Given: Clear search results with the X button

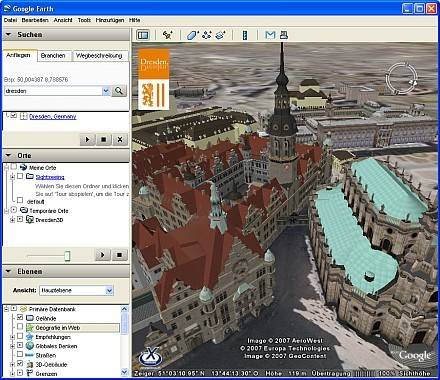Looking at the screenshot, I should point(120,139).
